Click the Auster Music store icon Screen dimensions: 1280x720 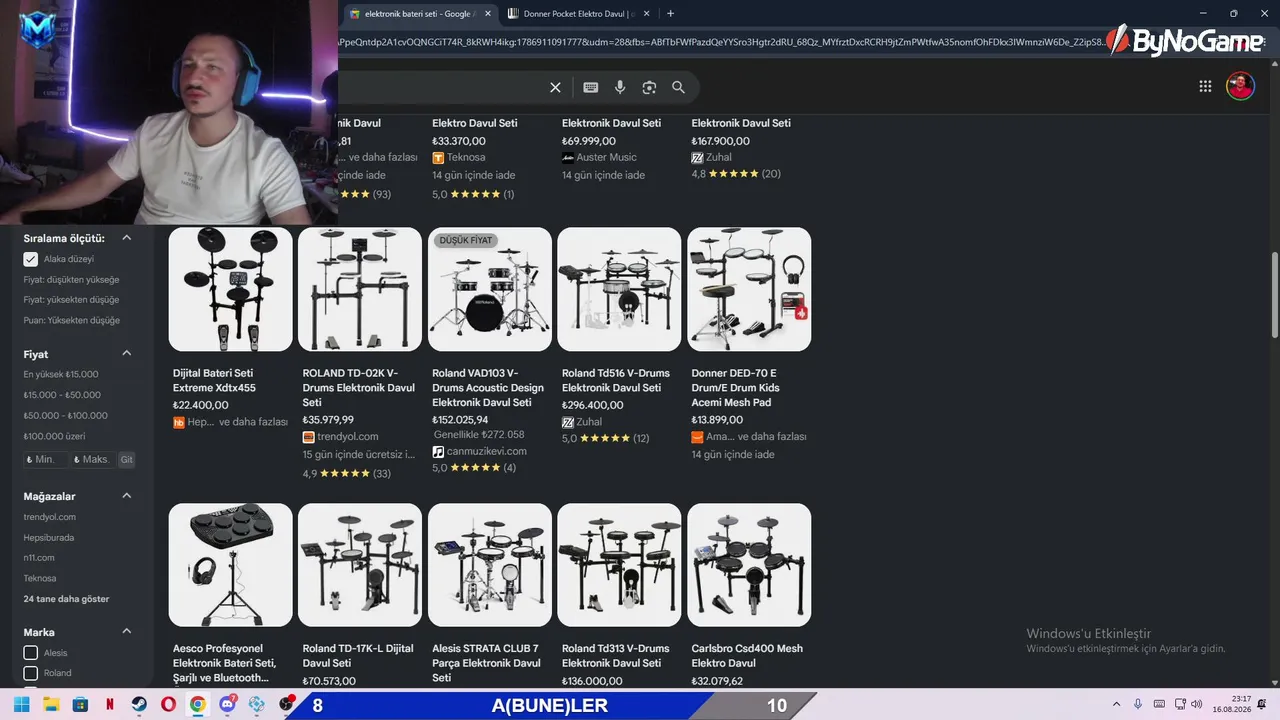point(568,158)
